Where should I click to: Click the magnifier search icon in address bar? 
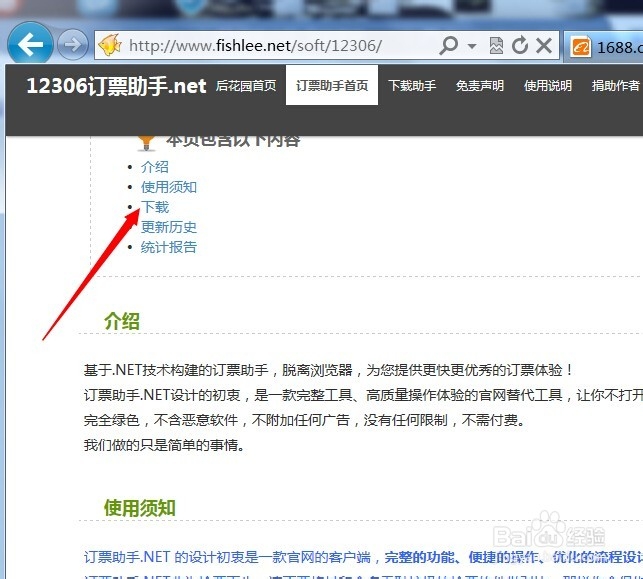(448, 45)
